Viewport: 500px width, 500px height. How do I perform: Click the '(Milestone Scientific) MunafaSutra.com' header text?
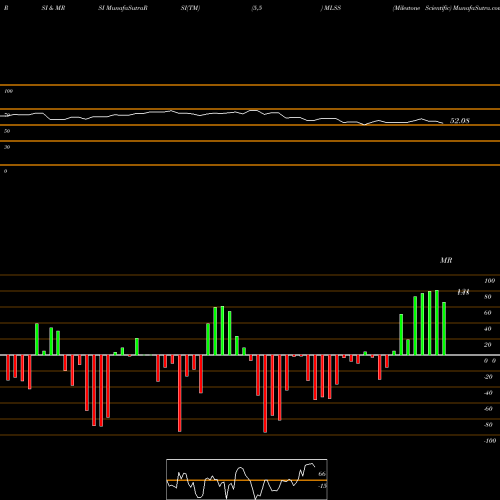pos(446,8)
